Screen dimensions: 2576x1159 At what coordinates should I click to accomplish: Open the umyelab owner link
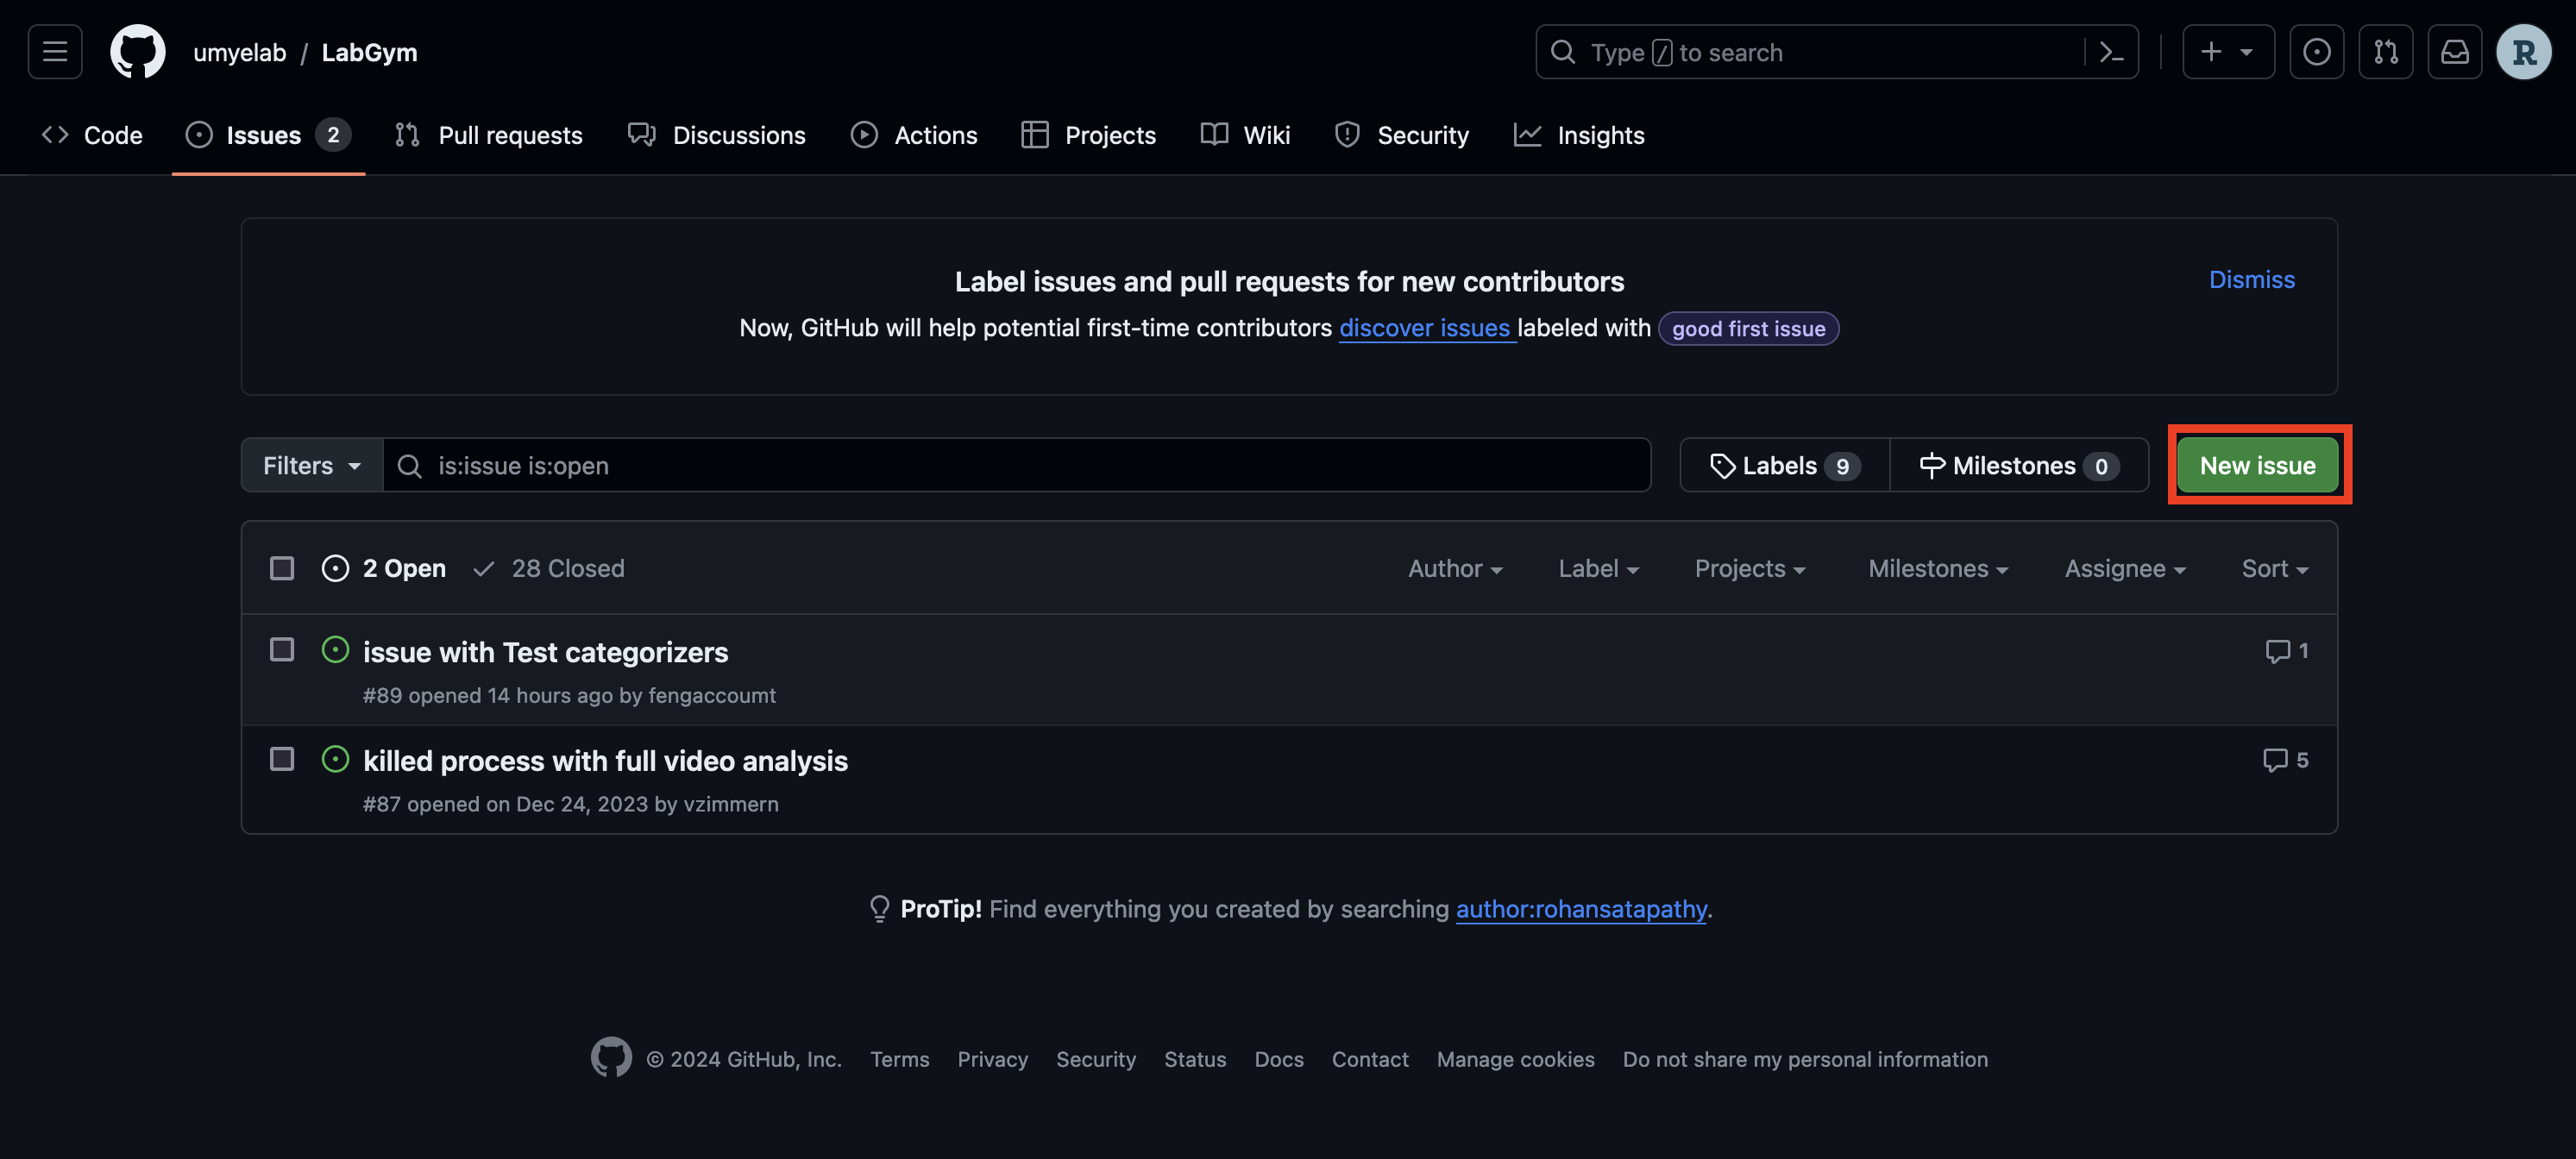tap(239, 52)
